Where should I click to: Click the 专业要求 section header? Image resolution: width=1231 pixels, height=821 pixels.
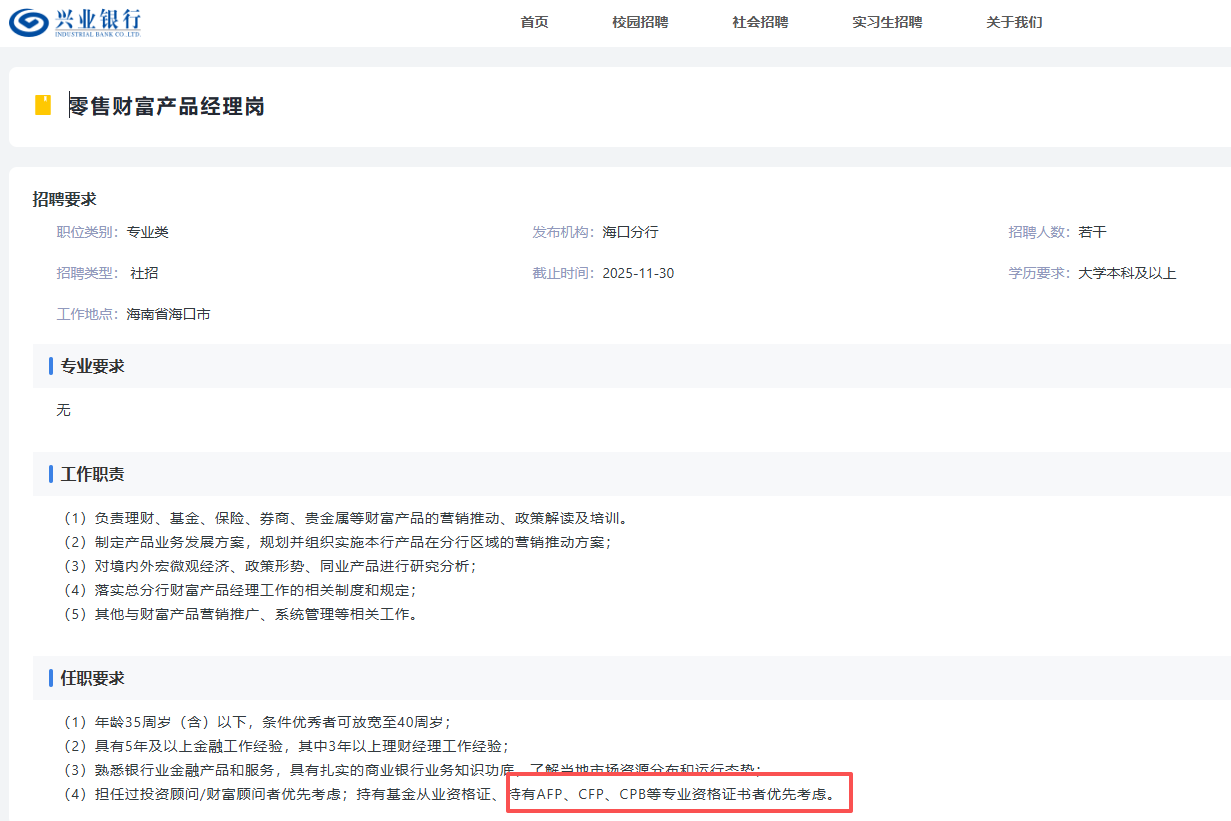tap(92, 366)
